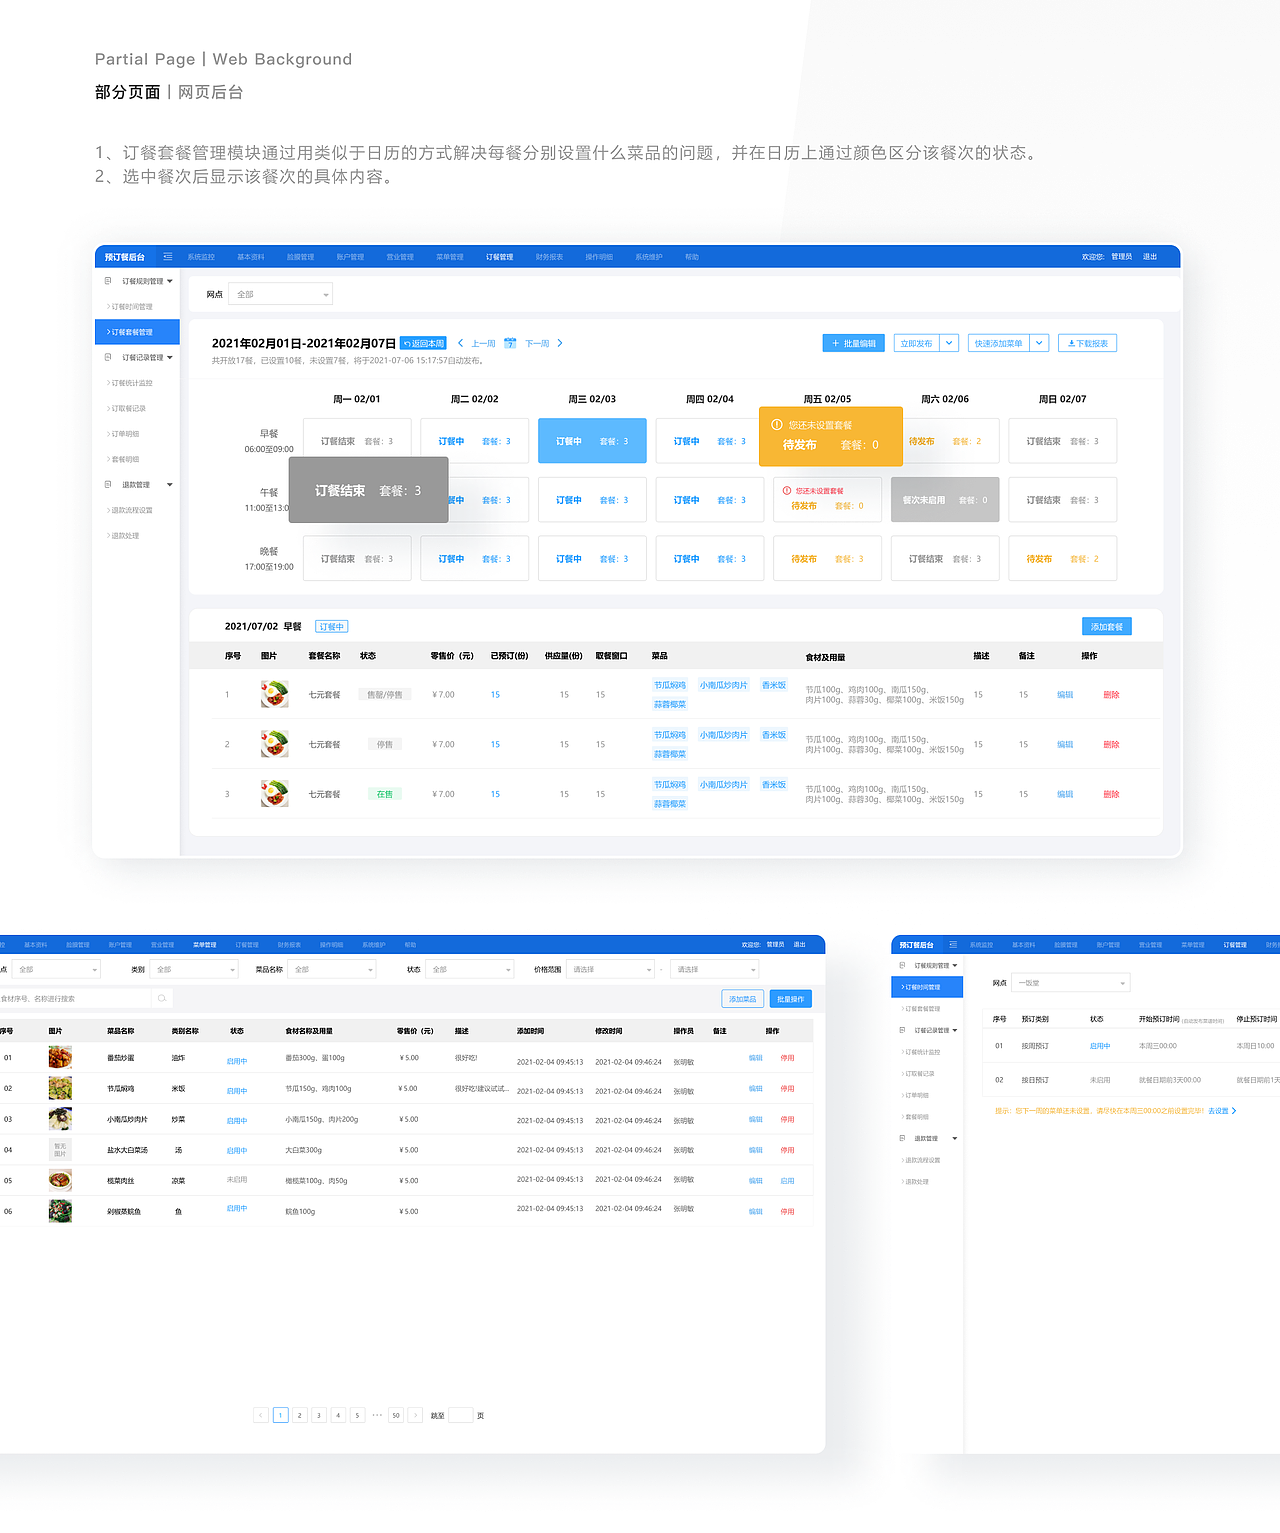Open the 快速添加菜单 dropdown arrow
Viewport: 1280px width, 1533px height.
[1039, 343]
